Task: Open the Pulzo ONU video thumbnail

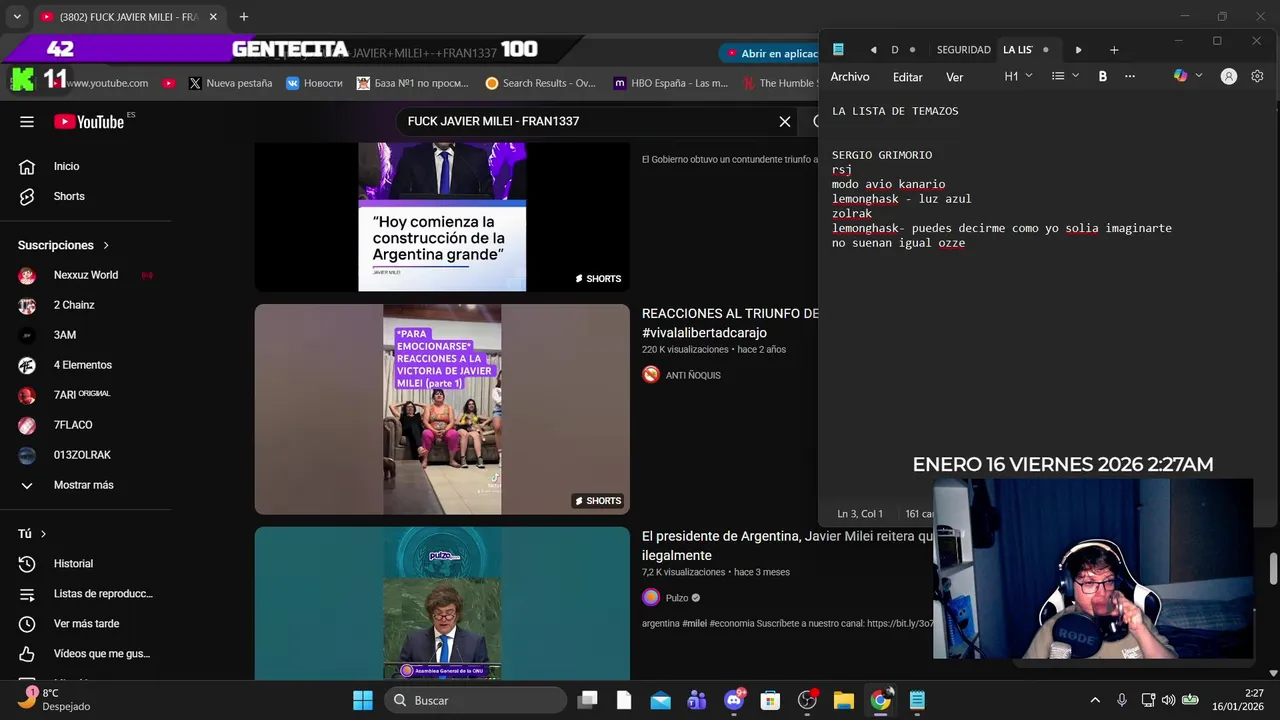Action: [442, 604]
